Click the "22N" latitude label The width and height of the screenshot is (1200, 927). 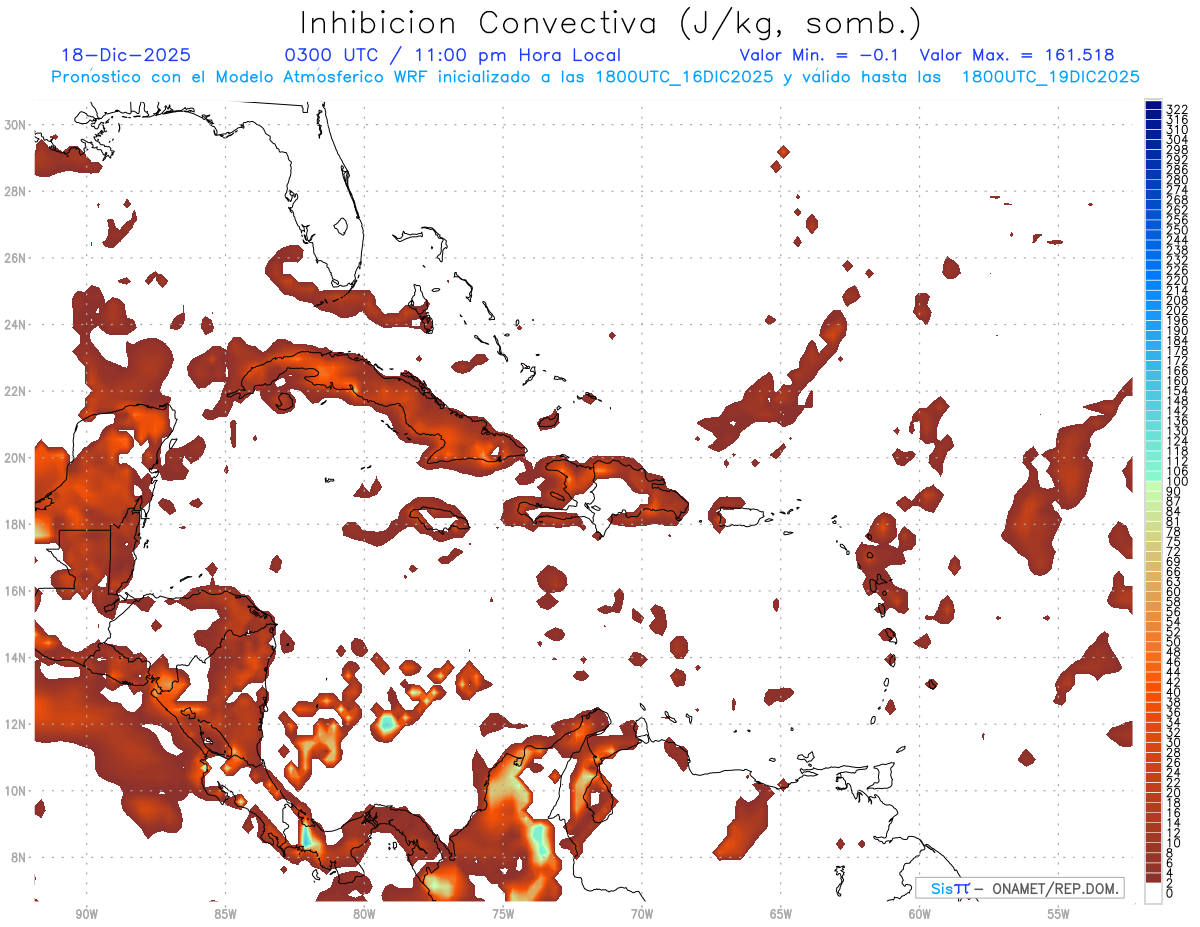pyautogui.click(x=17, y=391)
